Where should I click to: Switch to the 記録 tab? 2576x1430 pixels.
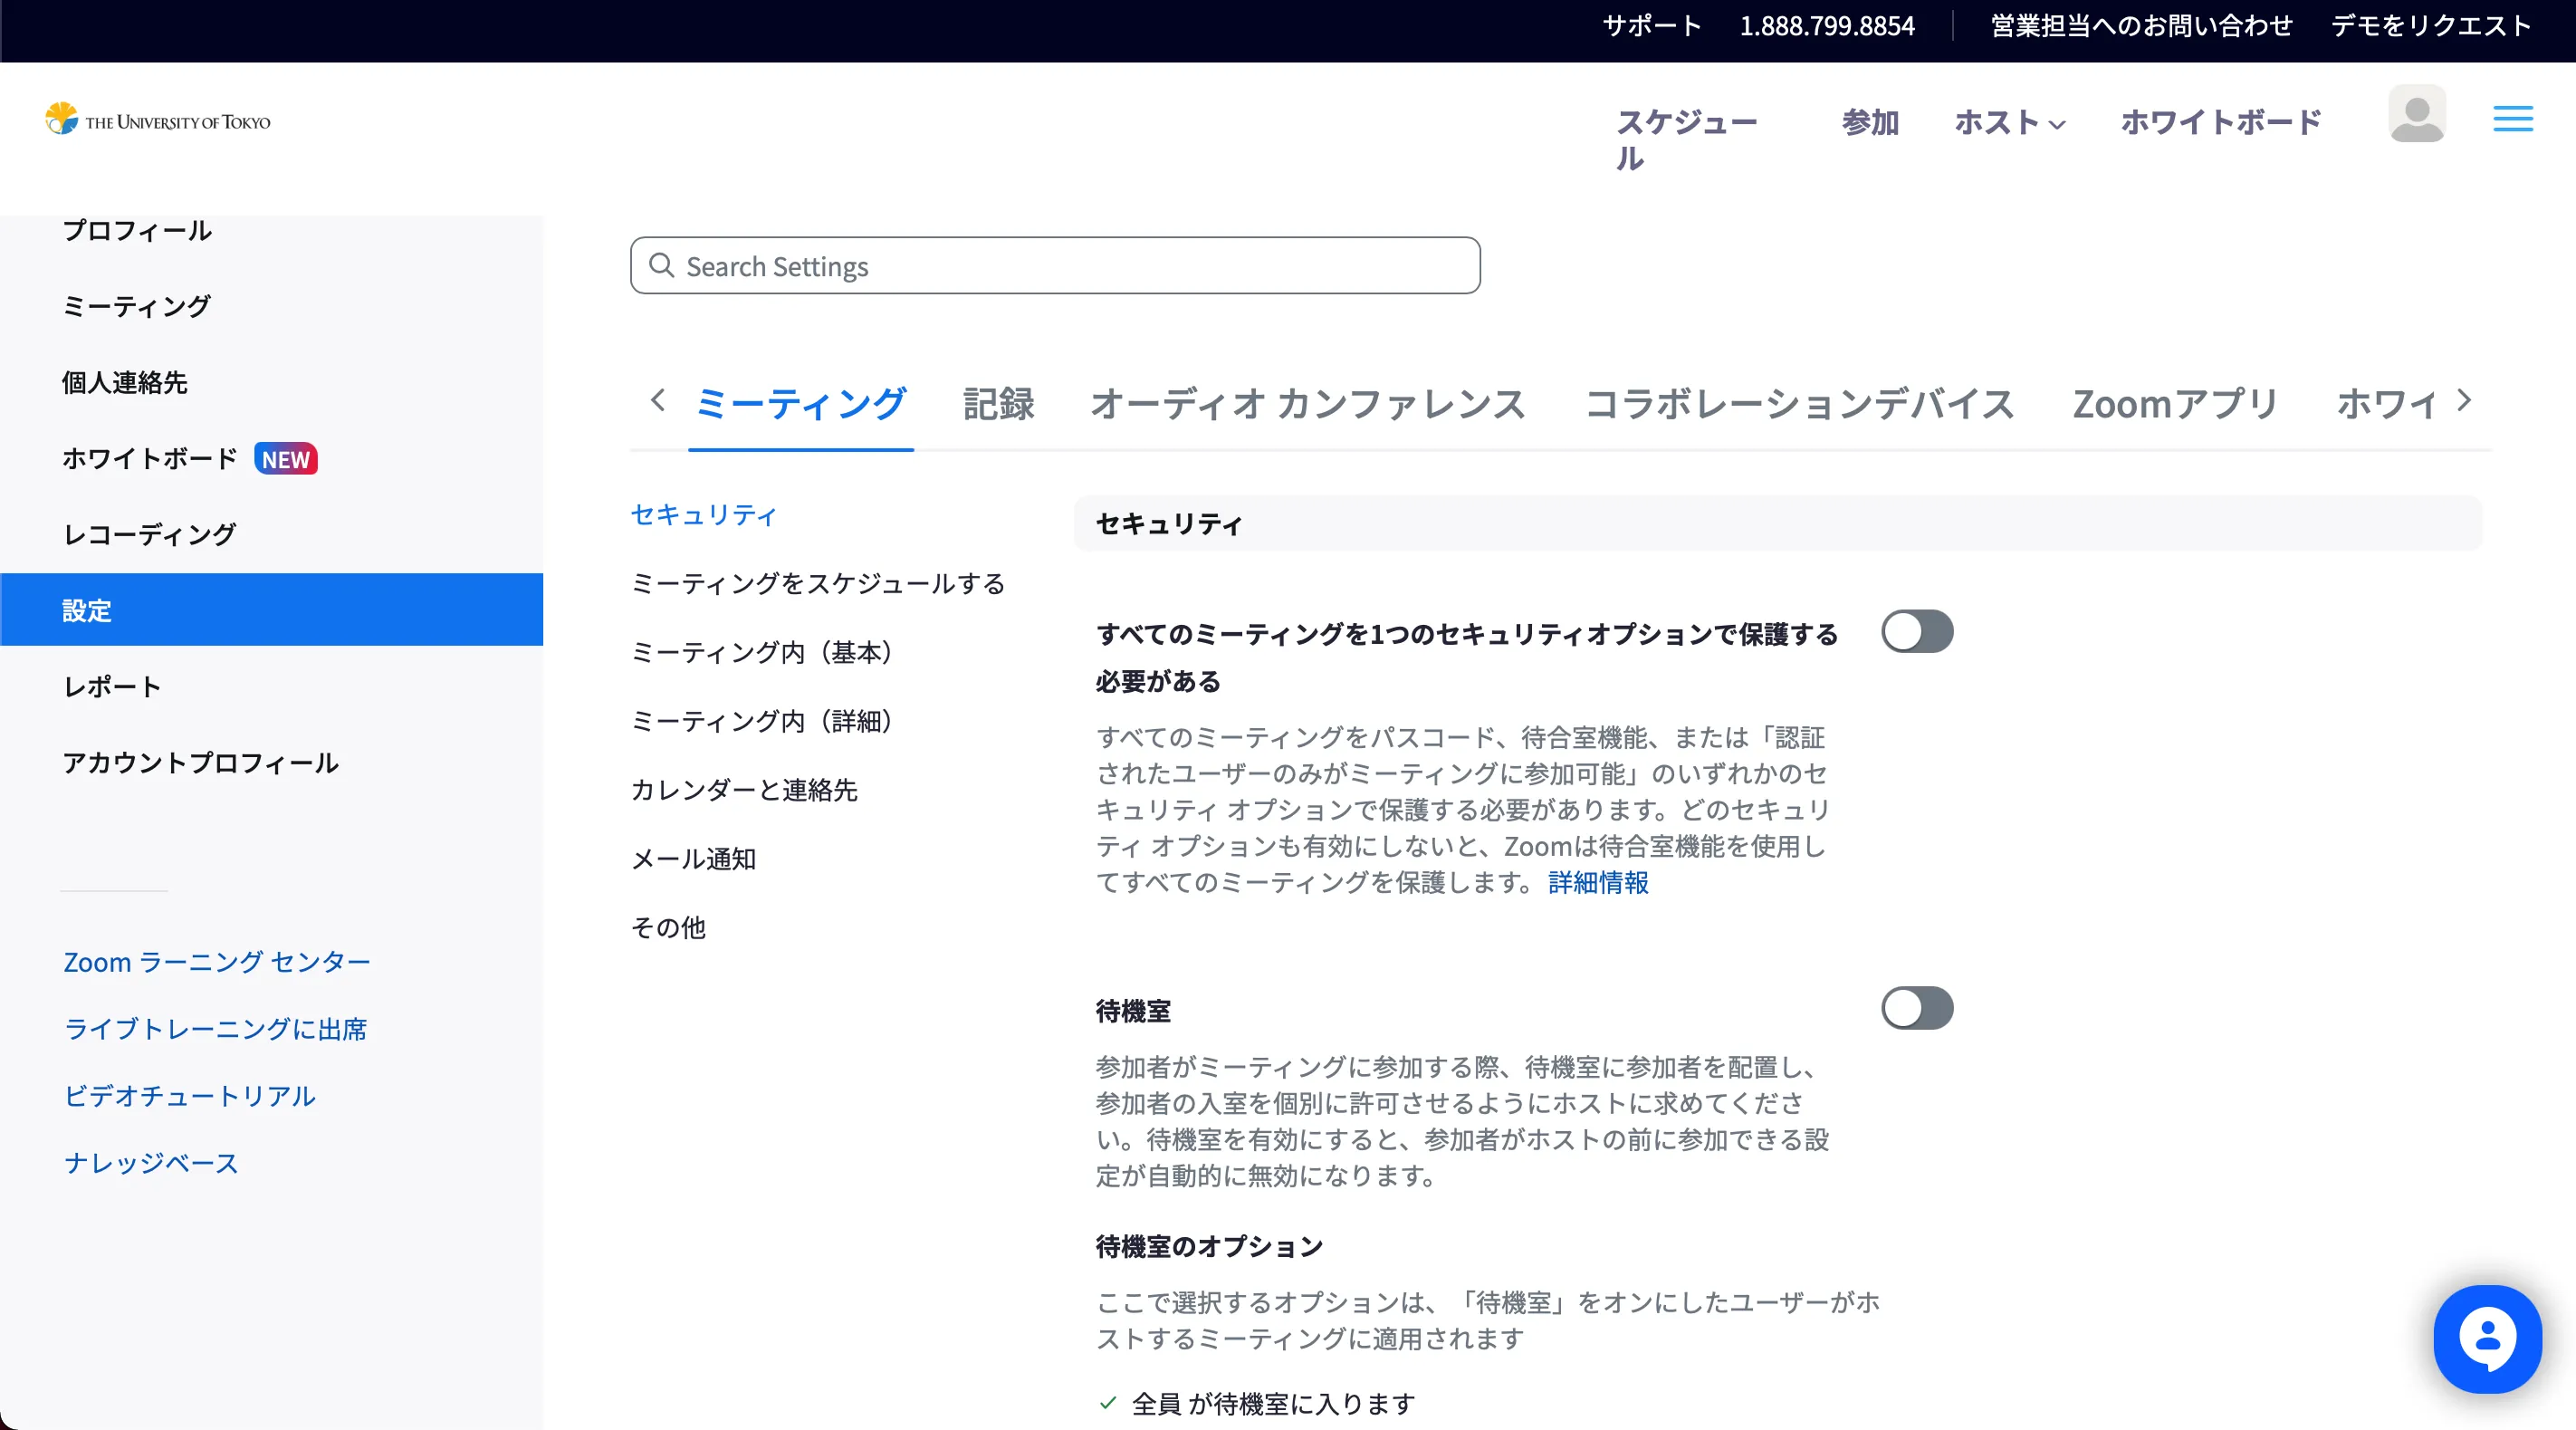pyautogui.click(x=998, y=404)
